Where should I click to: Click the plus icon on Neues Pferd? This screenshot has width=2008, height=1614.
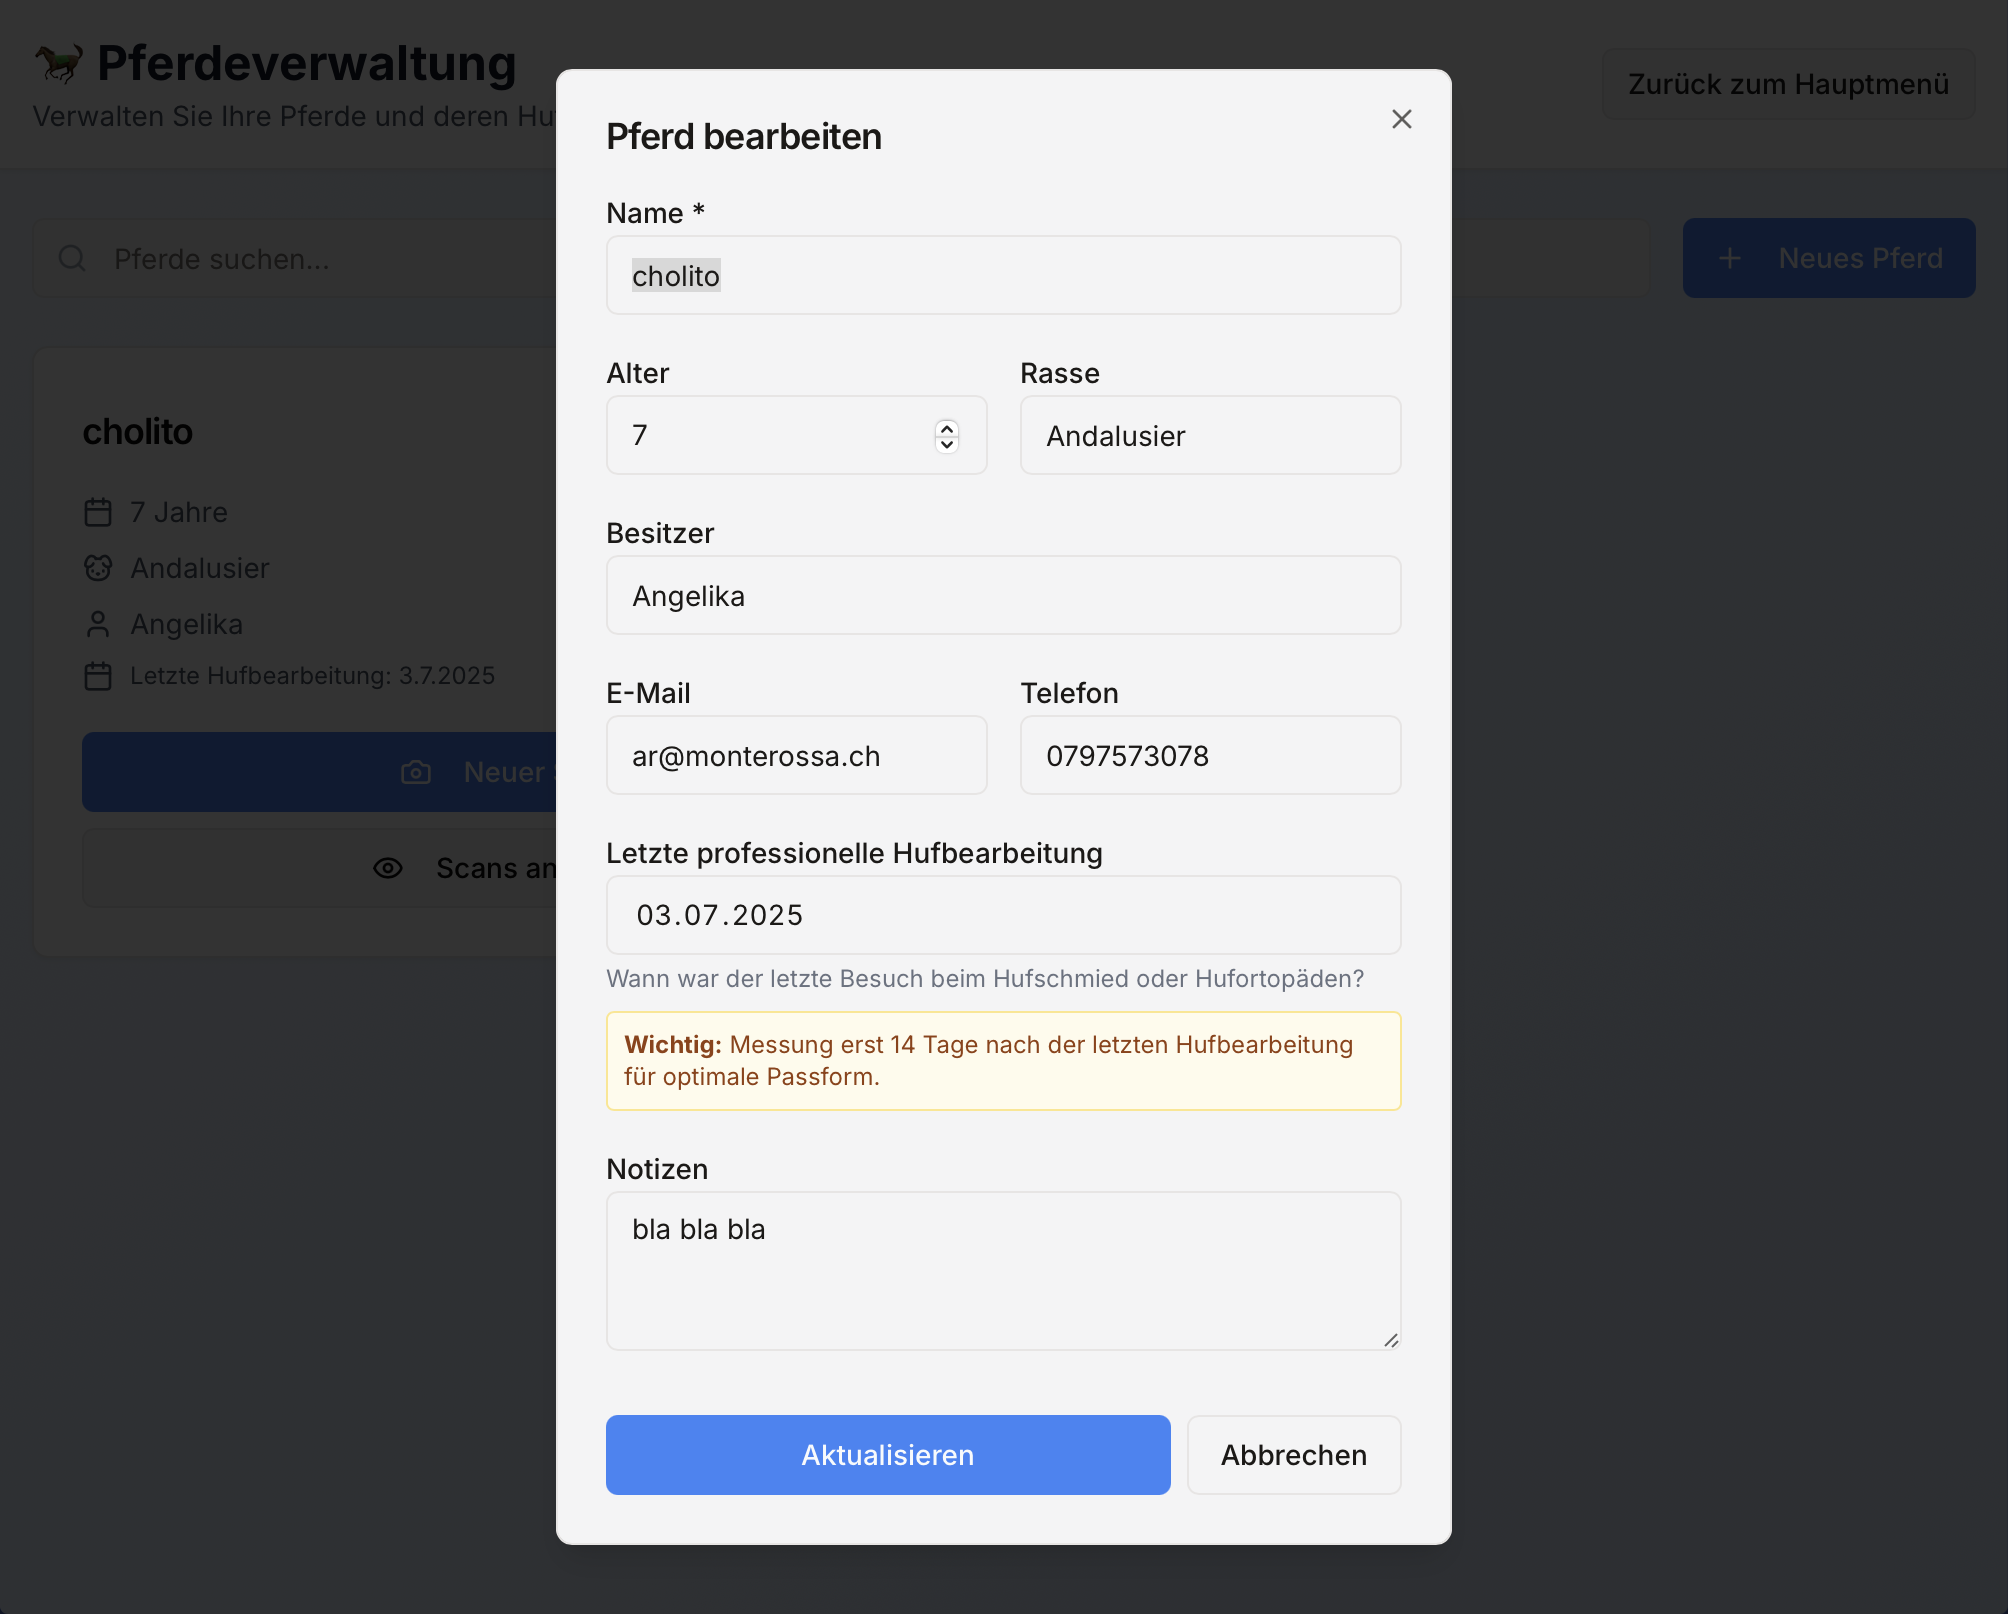click(1730, 258)
